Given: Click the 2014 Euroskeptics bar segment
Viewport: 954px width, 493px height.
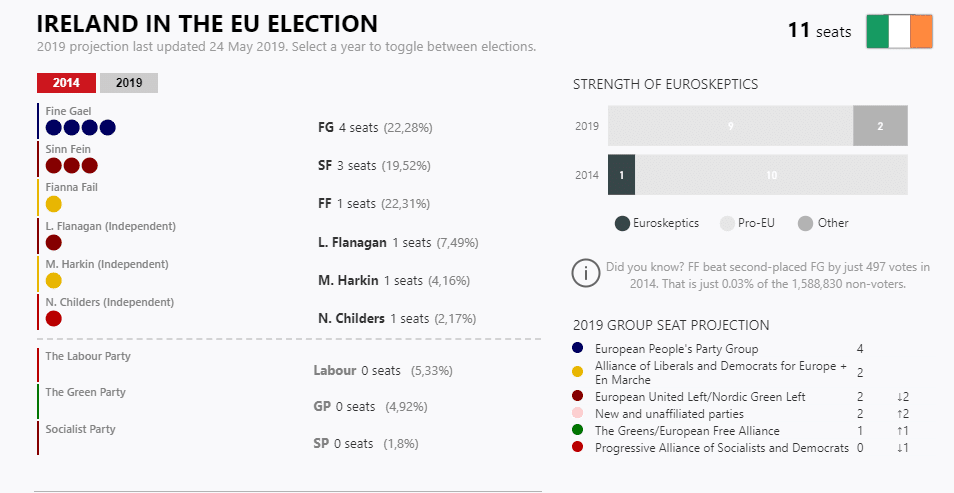Looking at the screenshot, I should 621,175.
